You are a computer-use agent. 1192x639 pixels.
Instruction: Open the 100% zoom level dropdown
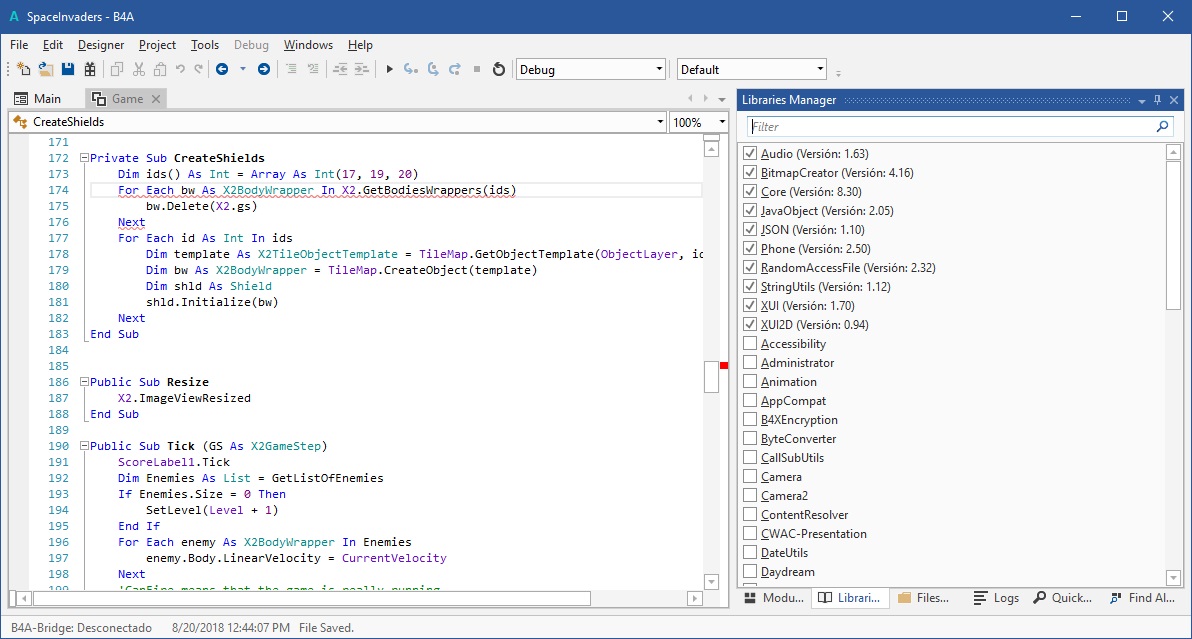[722, 122]
